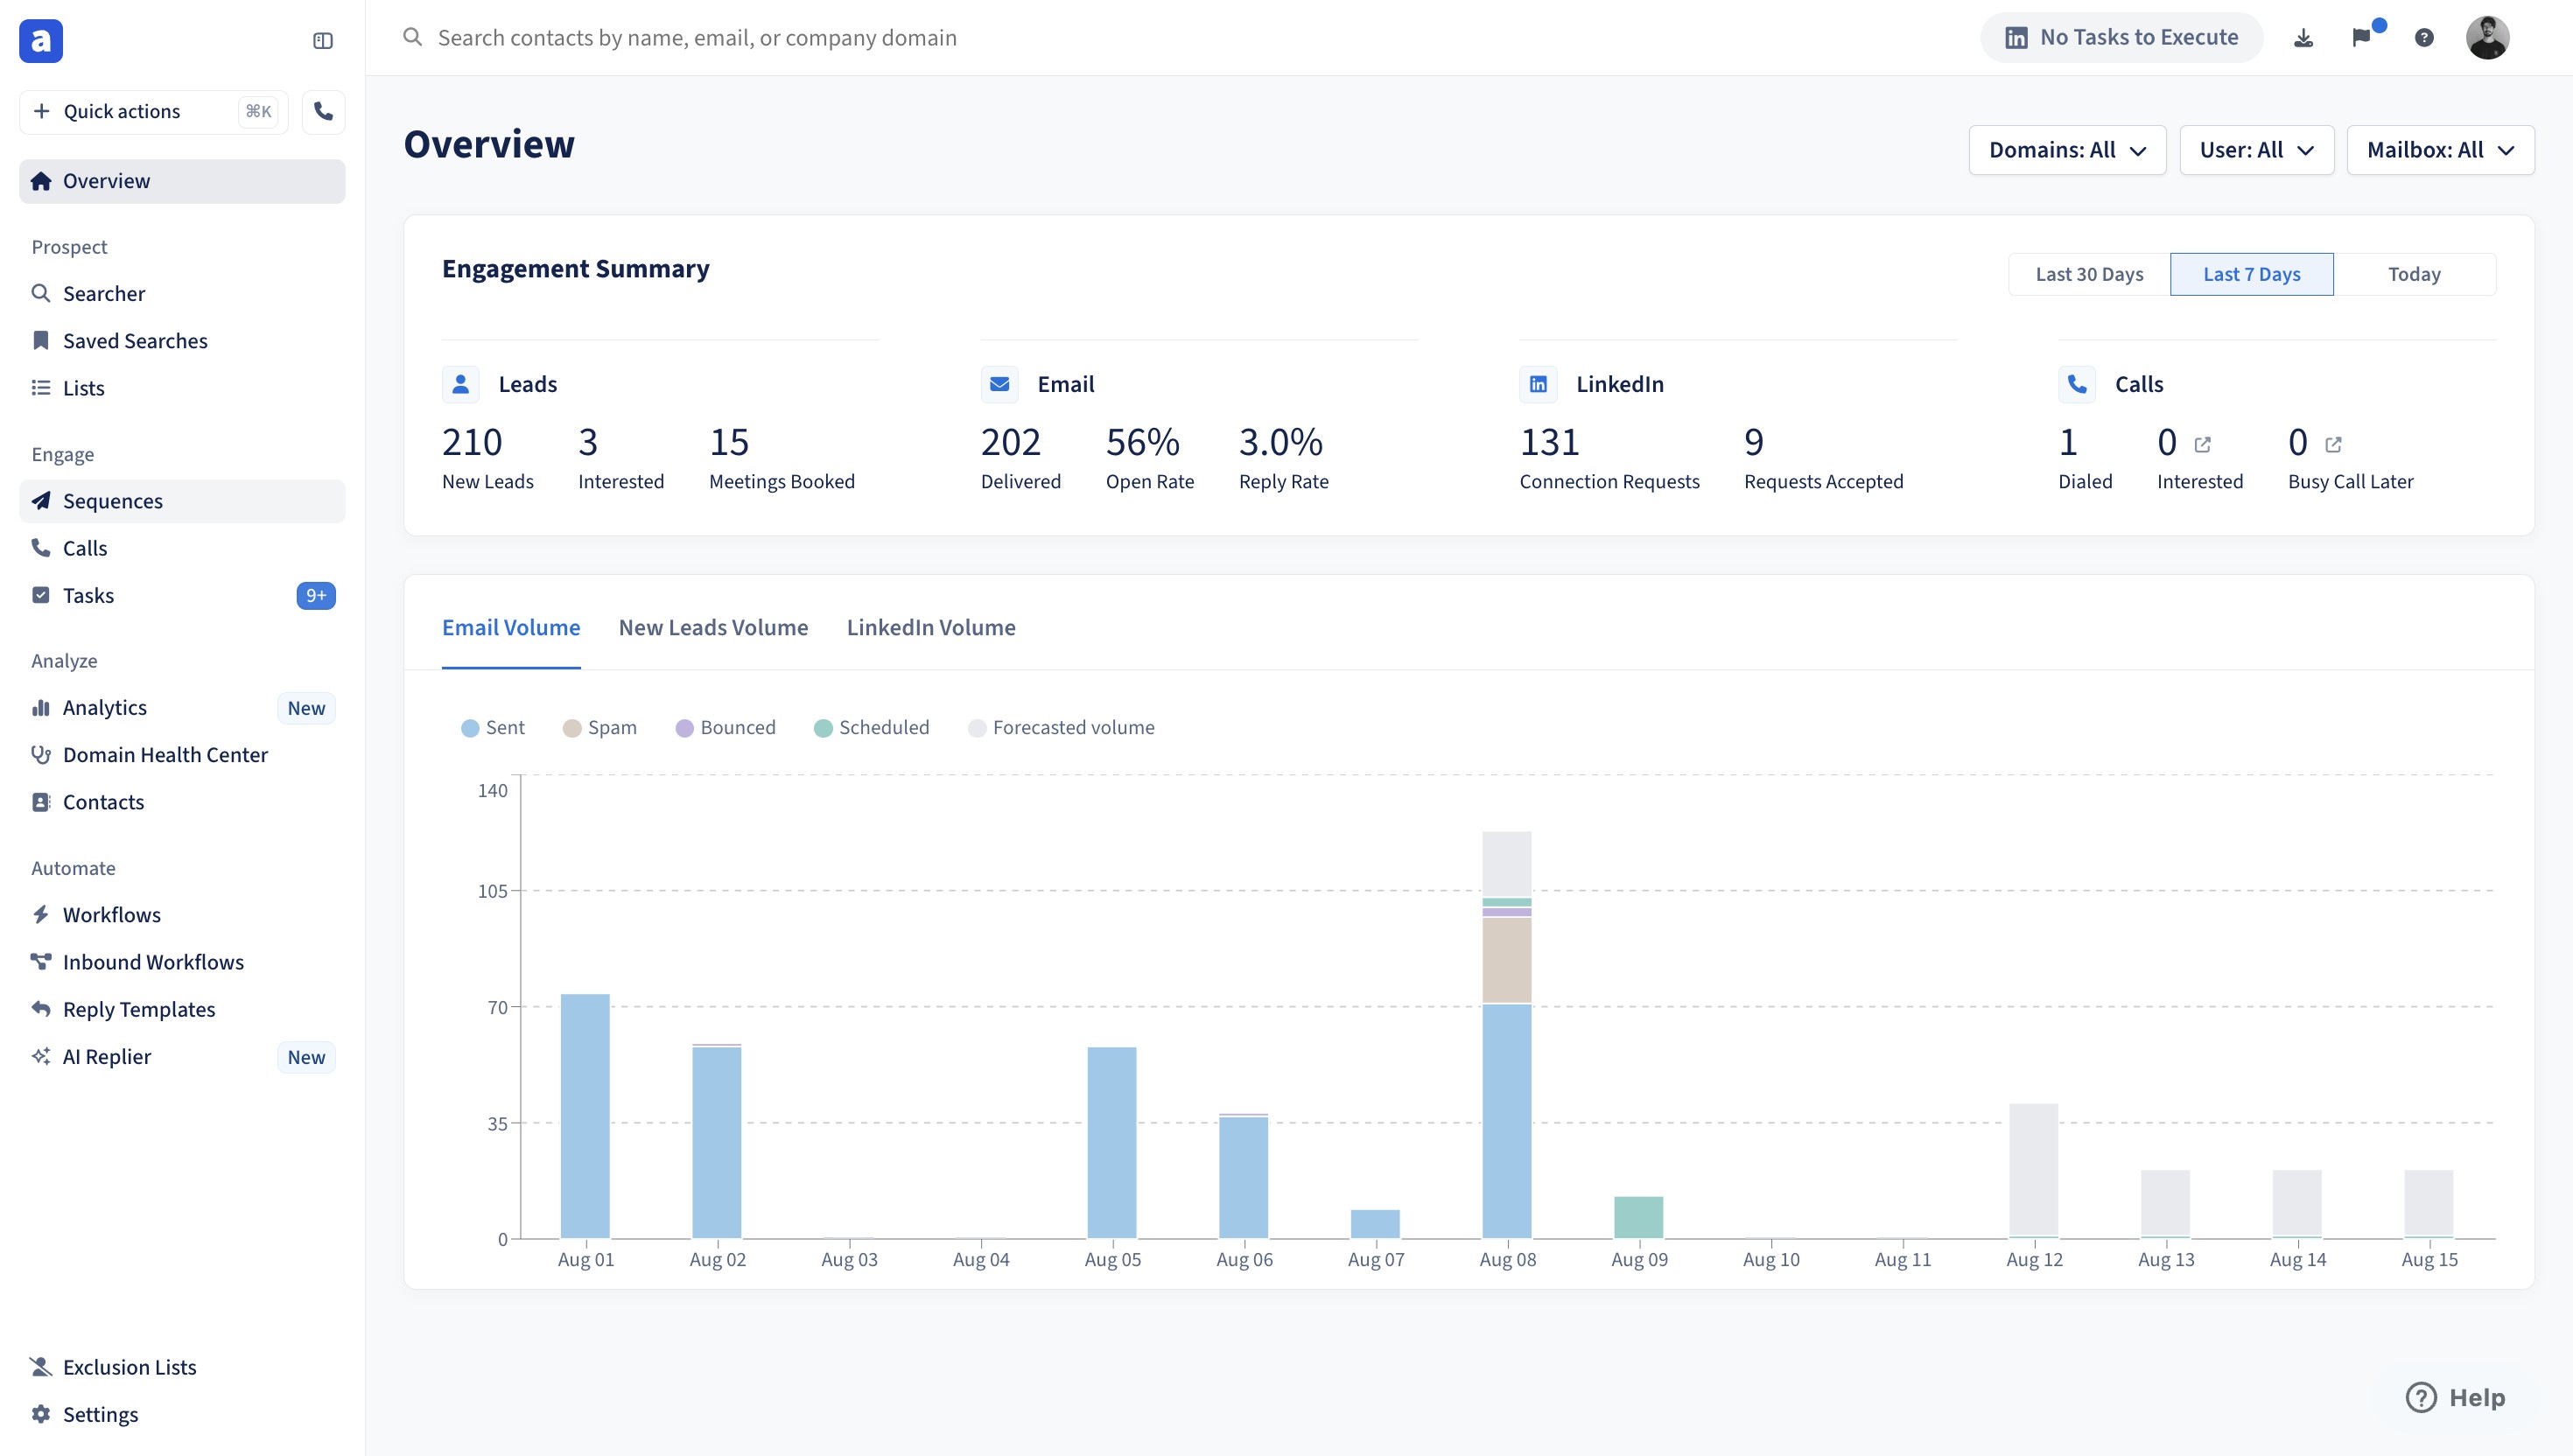The height and width of the screenshot is (1456, 2573).
Task: Toggle the Spam series in legend
Action: tap(600, 727)
